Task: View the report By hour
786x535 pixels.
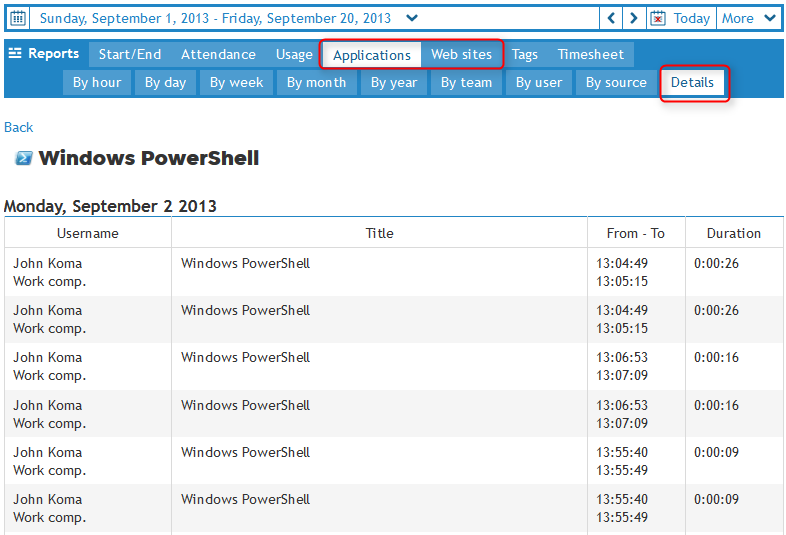Action: pyautogui.click(x=97, y=82)
